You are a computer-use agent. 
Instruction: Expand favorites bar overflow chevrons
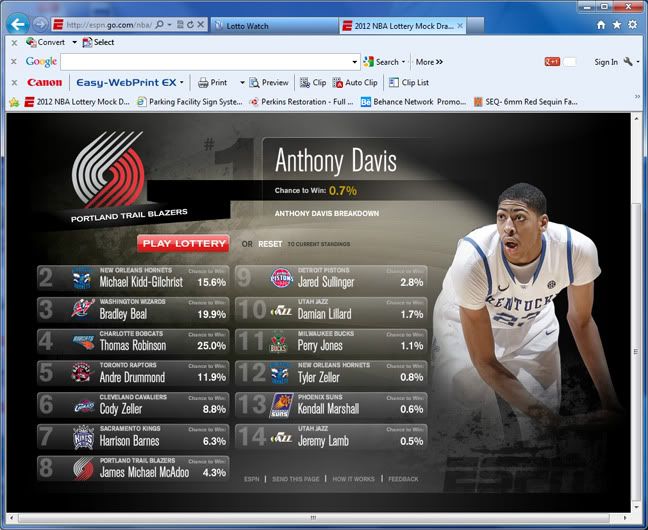pos(637,97)
